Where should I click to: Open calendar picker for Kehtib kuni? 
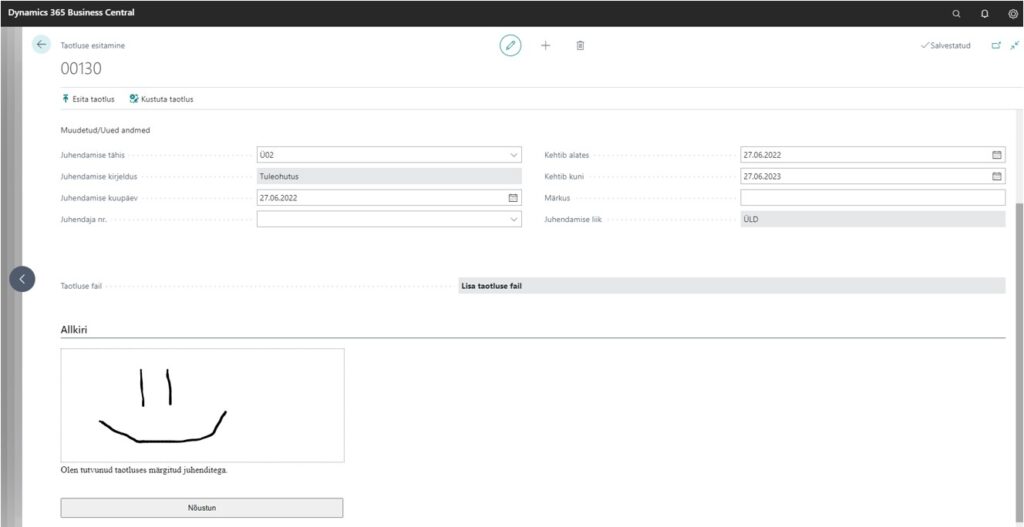tap(997, 176)
